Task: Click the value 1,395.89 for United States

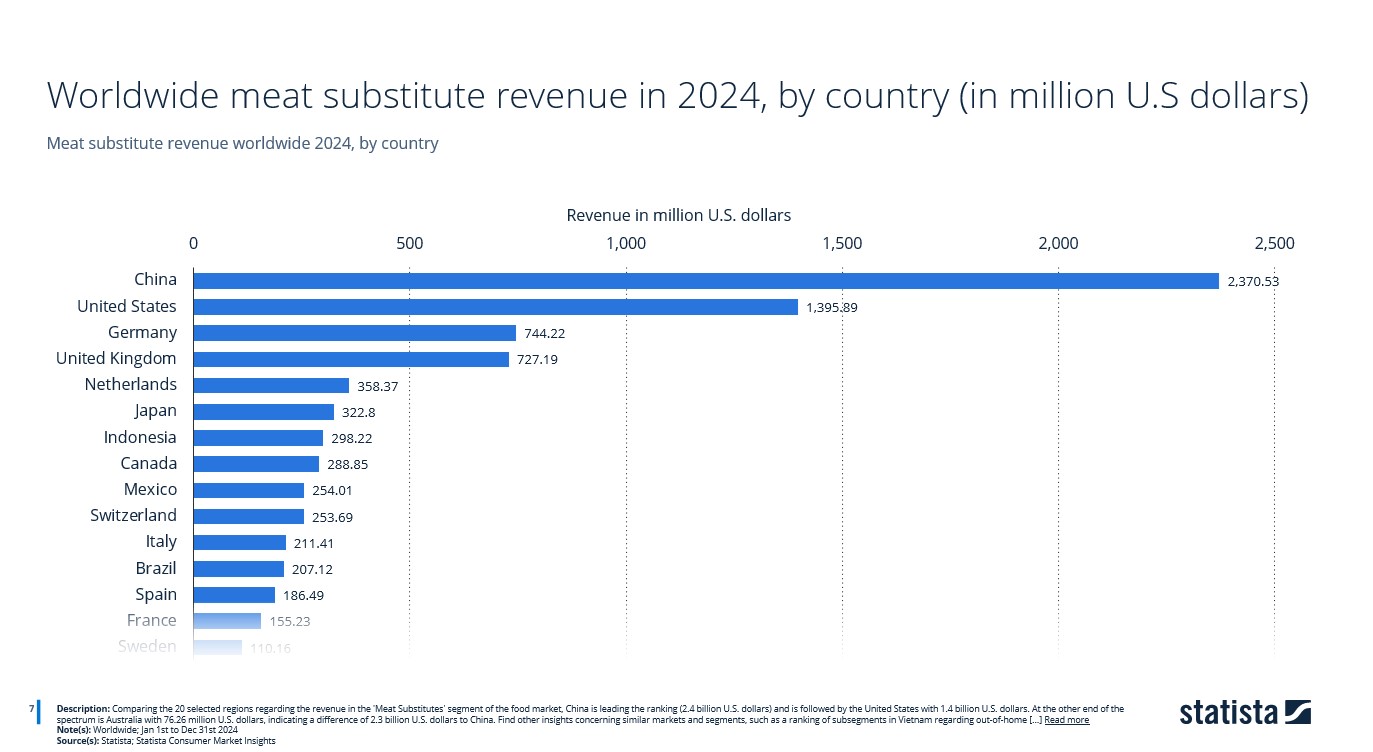Action: pos(831,307)
